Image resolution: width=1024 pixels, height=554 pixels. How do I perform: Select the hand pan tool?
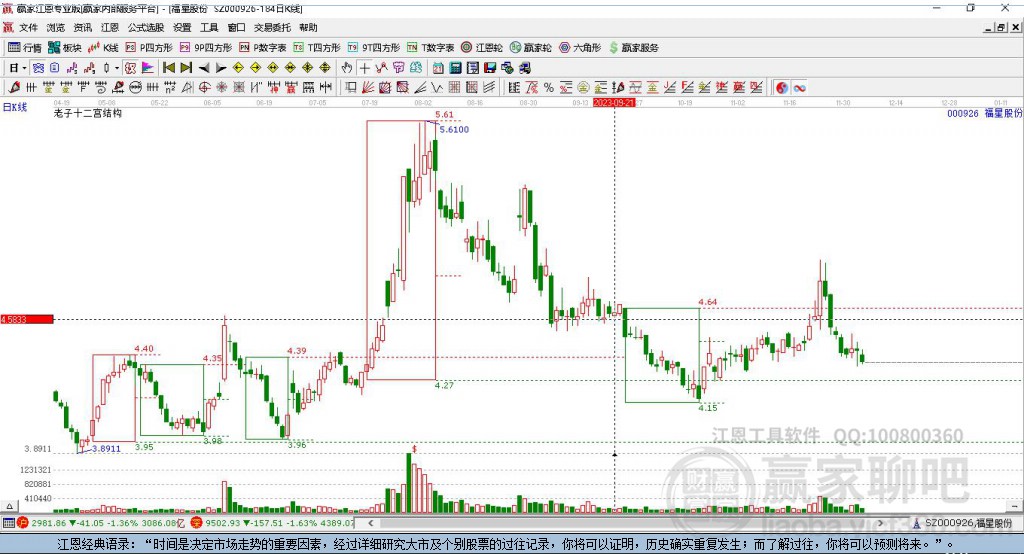coord(347,67)
